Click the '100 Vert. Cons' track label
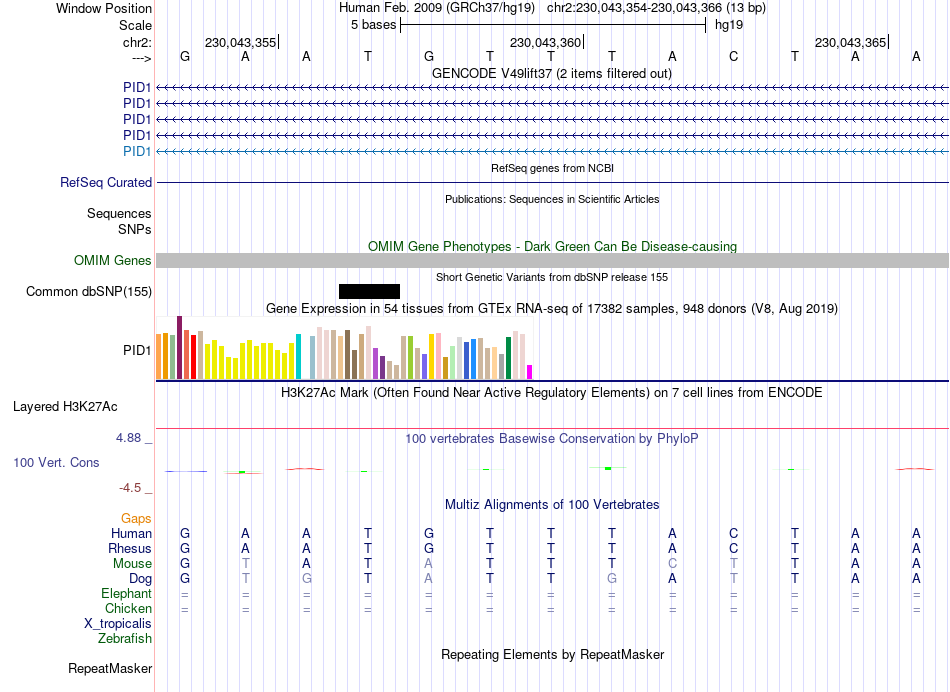 coord(56,462)
